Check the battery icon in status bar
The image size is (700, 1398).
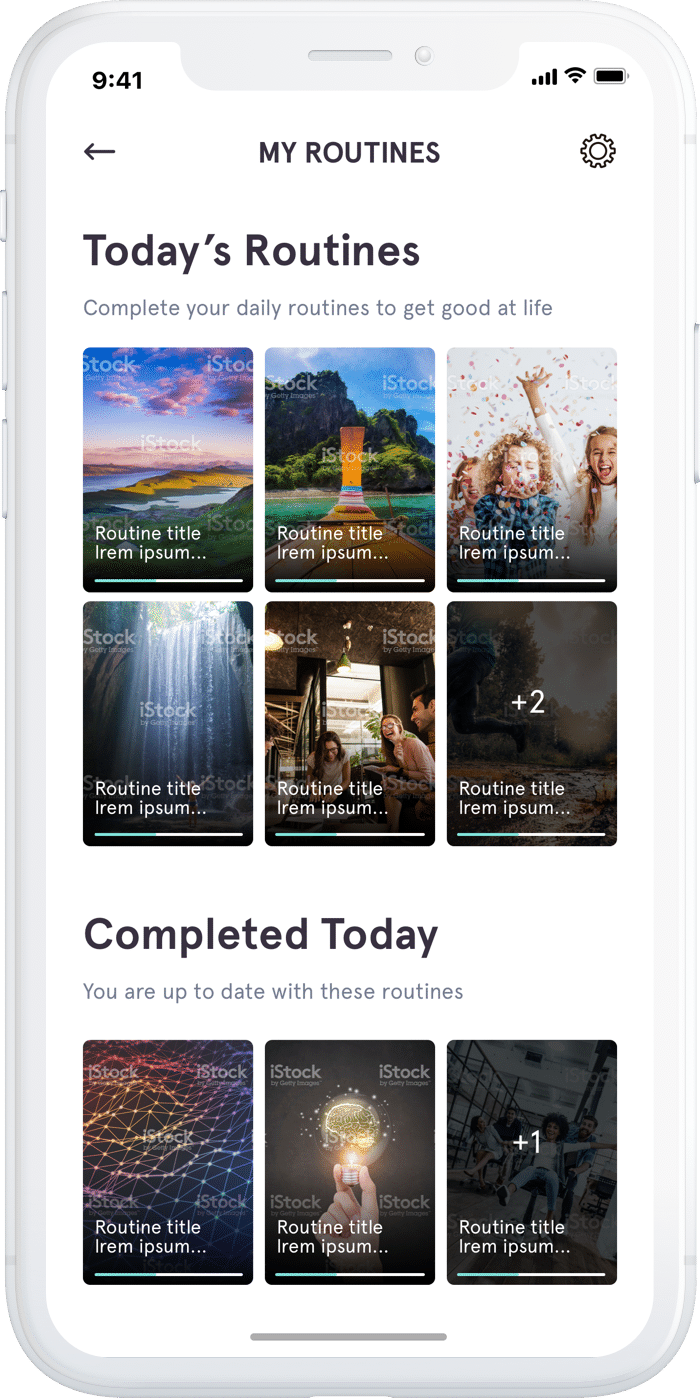[x=609, y=77]
